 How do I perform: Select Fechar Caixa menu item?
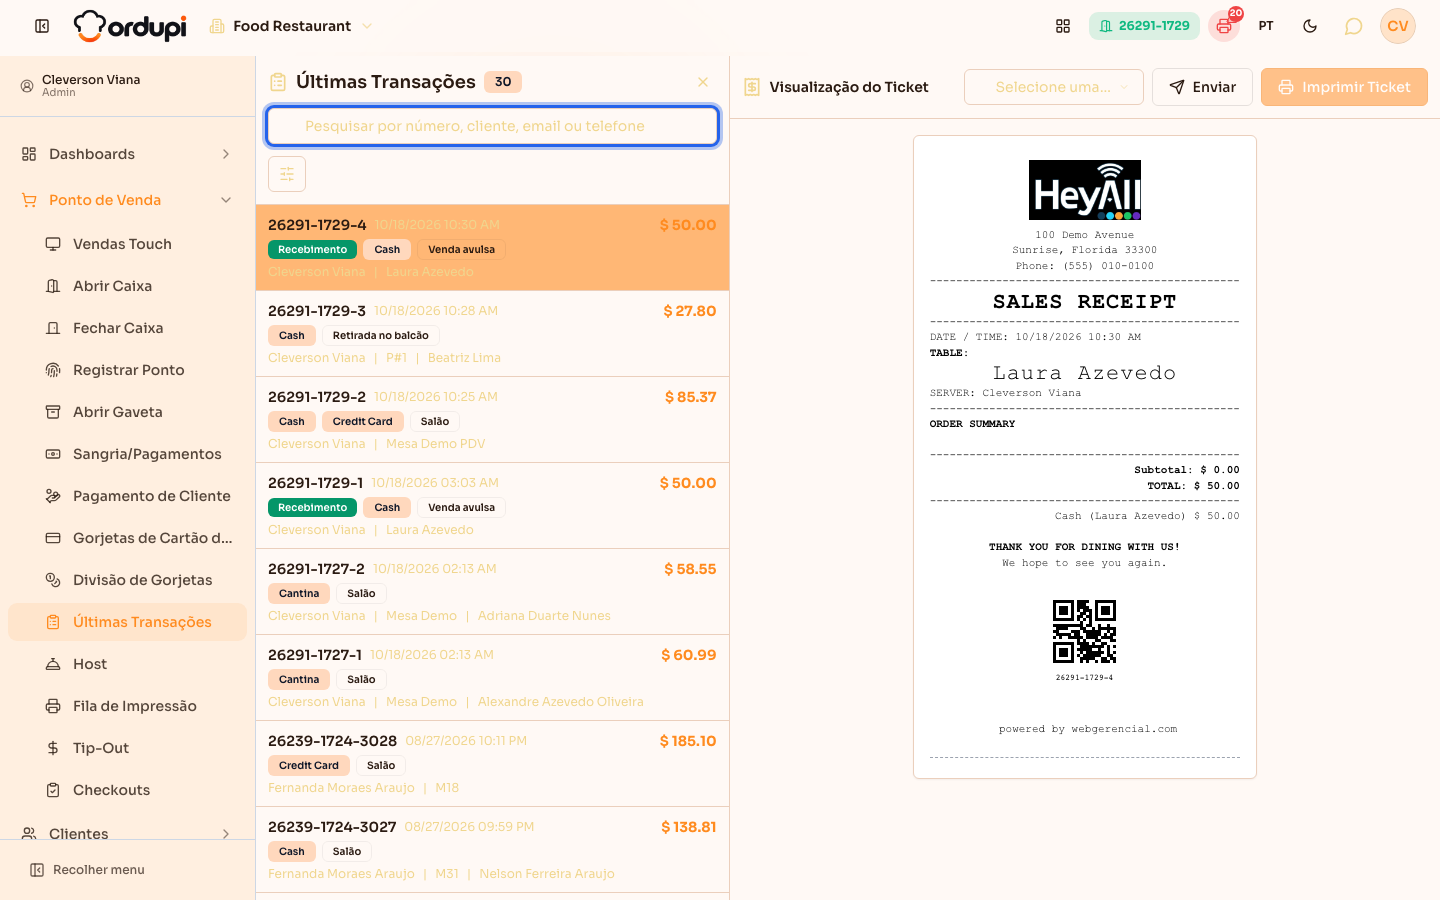pyautogui.click(x=127, y=328)
